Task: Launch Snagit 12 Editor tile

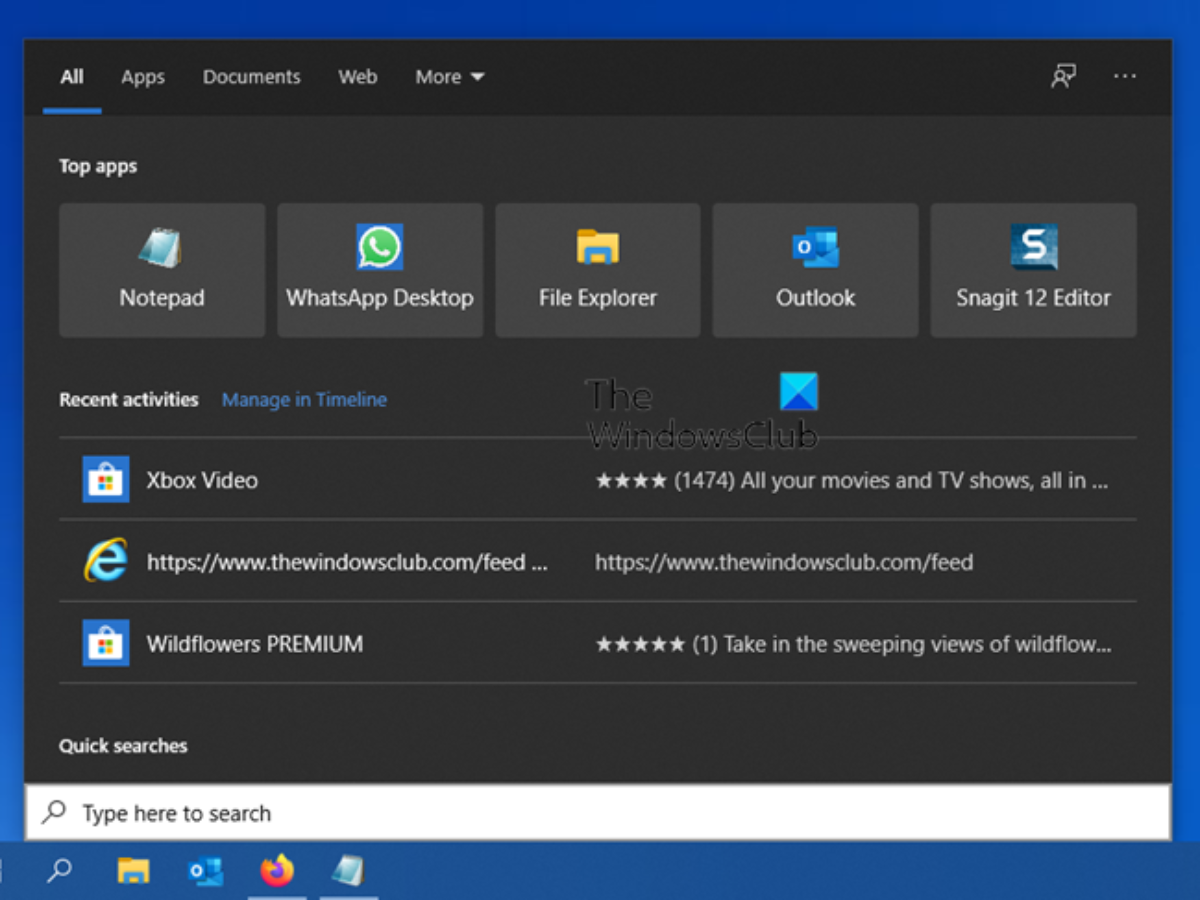Action: [x=1033, y=270]
